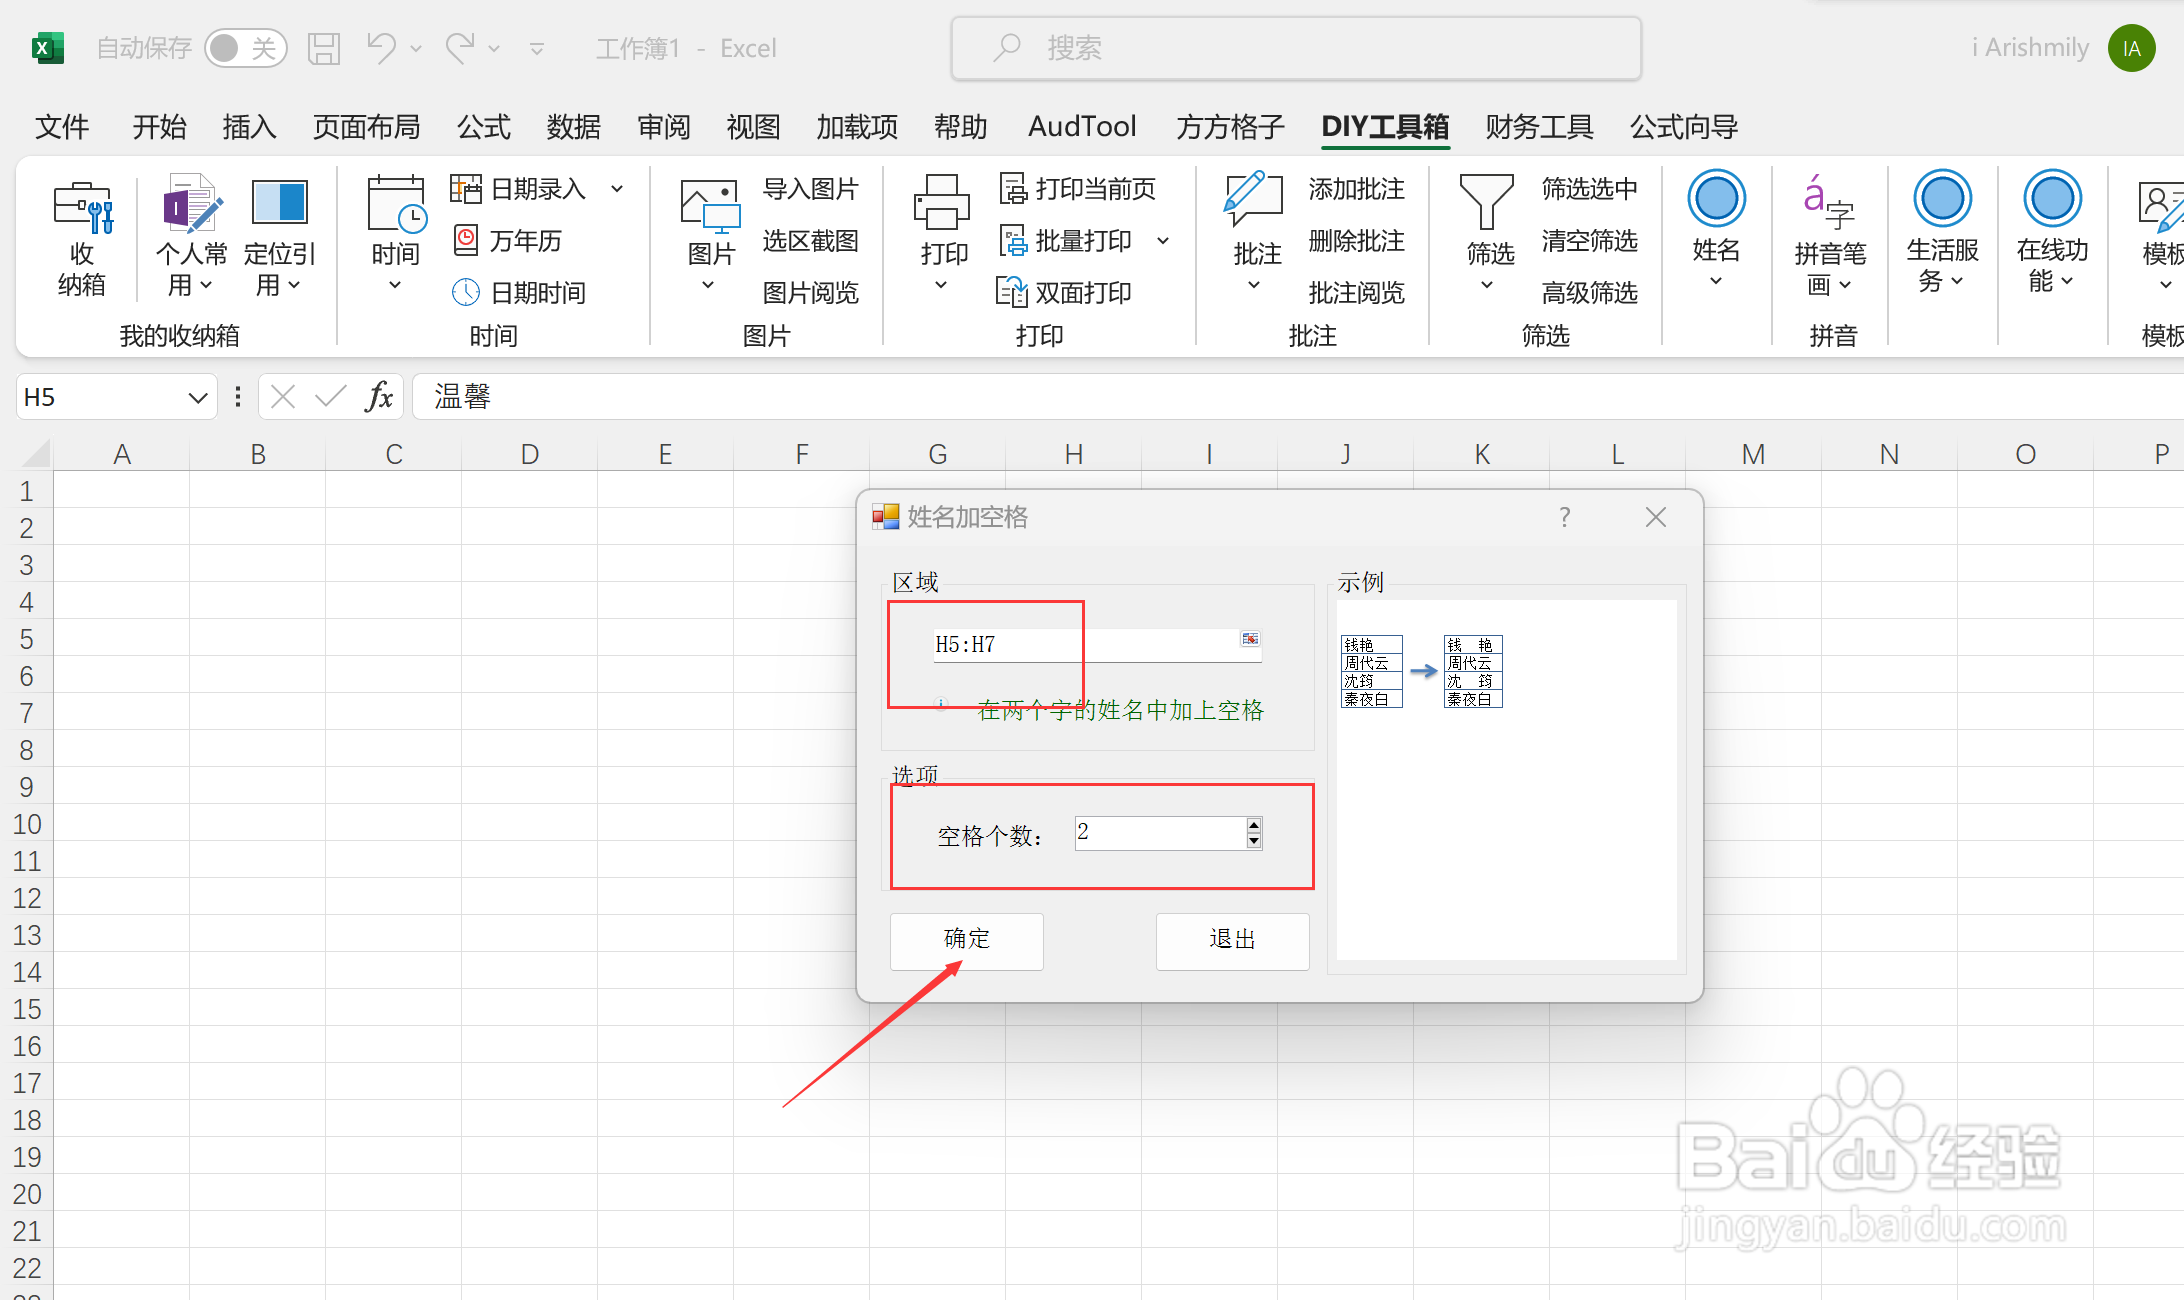Click the 双面打印 icon
This screenshot has height=1300, width=2184.
1012,292
